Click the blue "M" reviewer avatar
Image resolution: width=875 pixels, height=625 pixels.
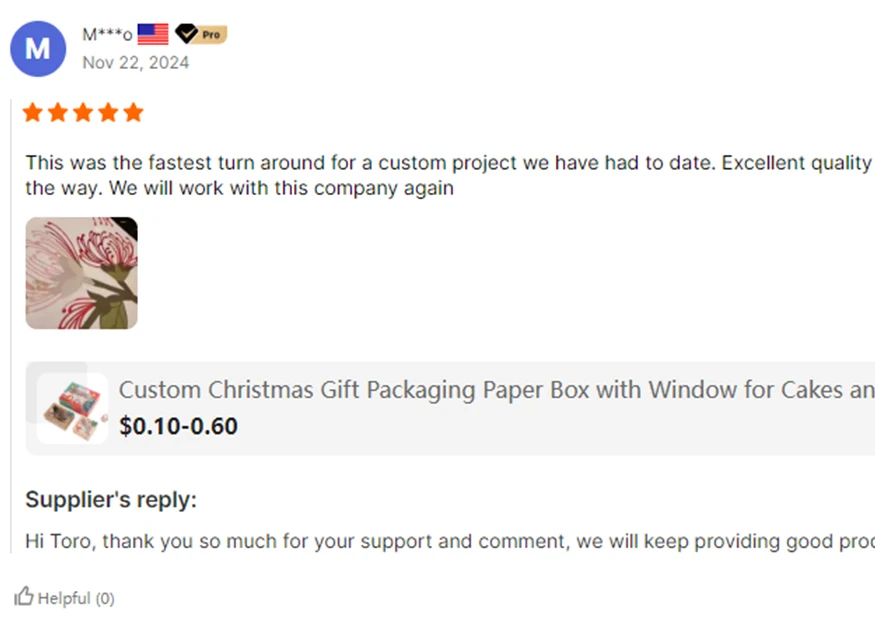point(38,48)
